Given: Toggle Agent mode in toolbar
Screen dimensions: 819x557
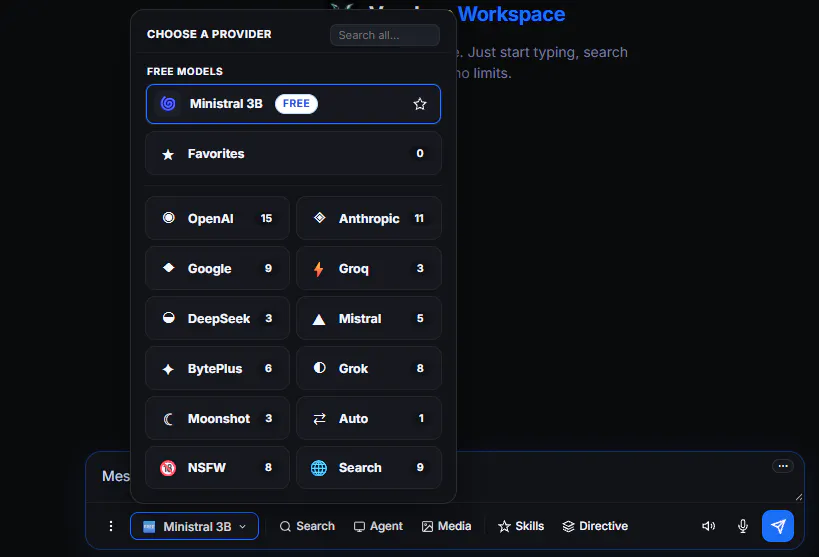Looking at the screenshot, I should point(378,526).
